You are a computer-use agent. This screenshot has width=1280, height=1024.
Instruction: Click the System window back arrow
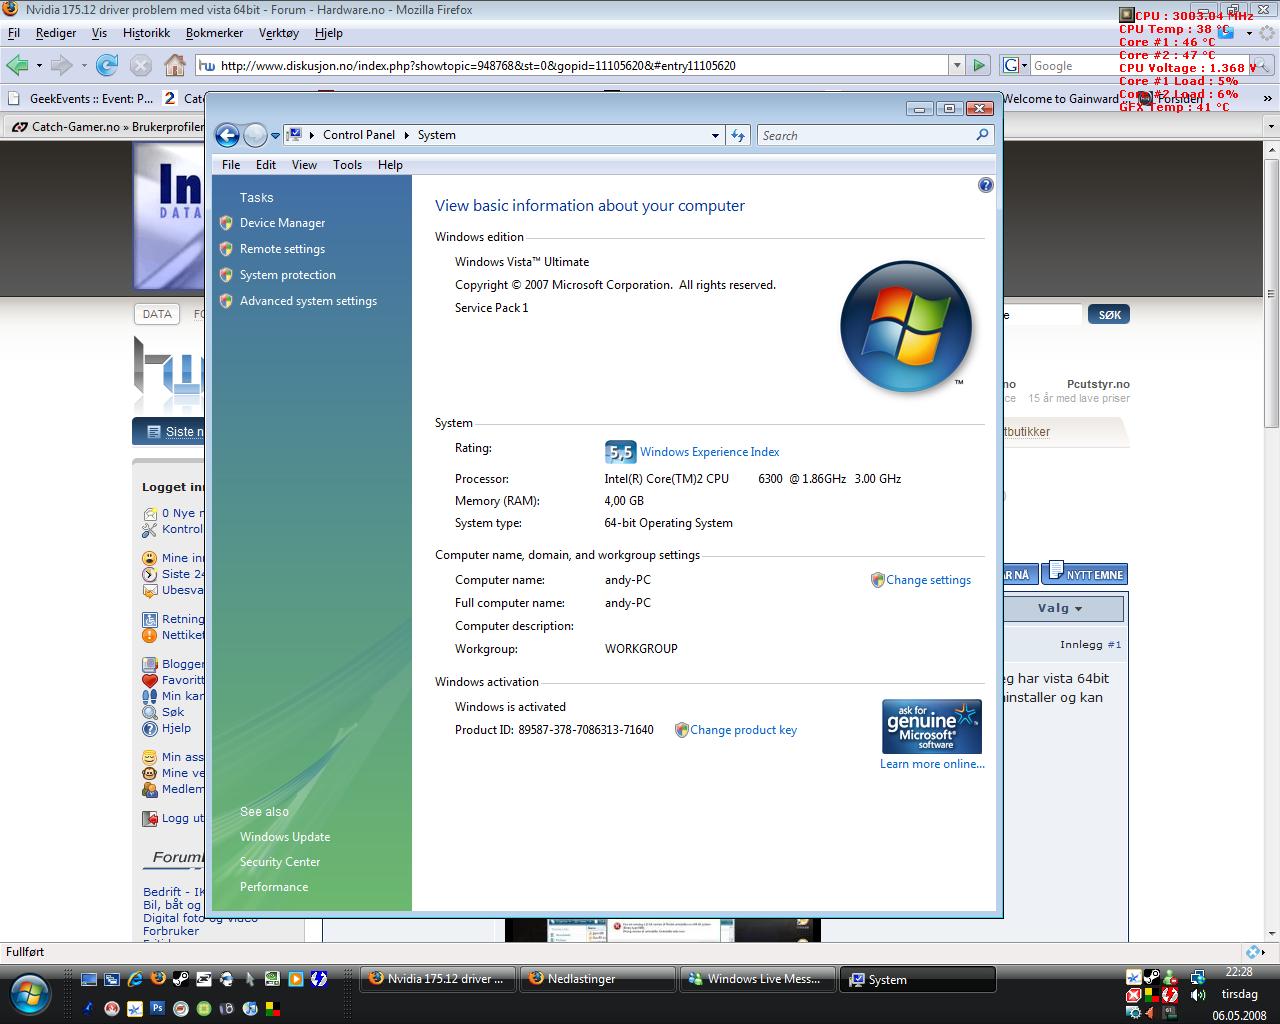tap(228, 135)
